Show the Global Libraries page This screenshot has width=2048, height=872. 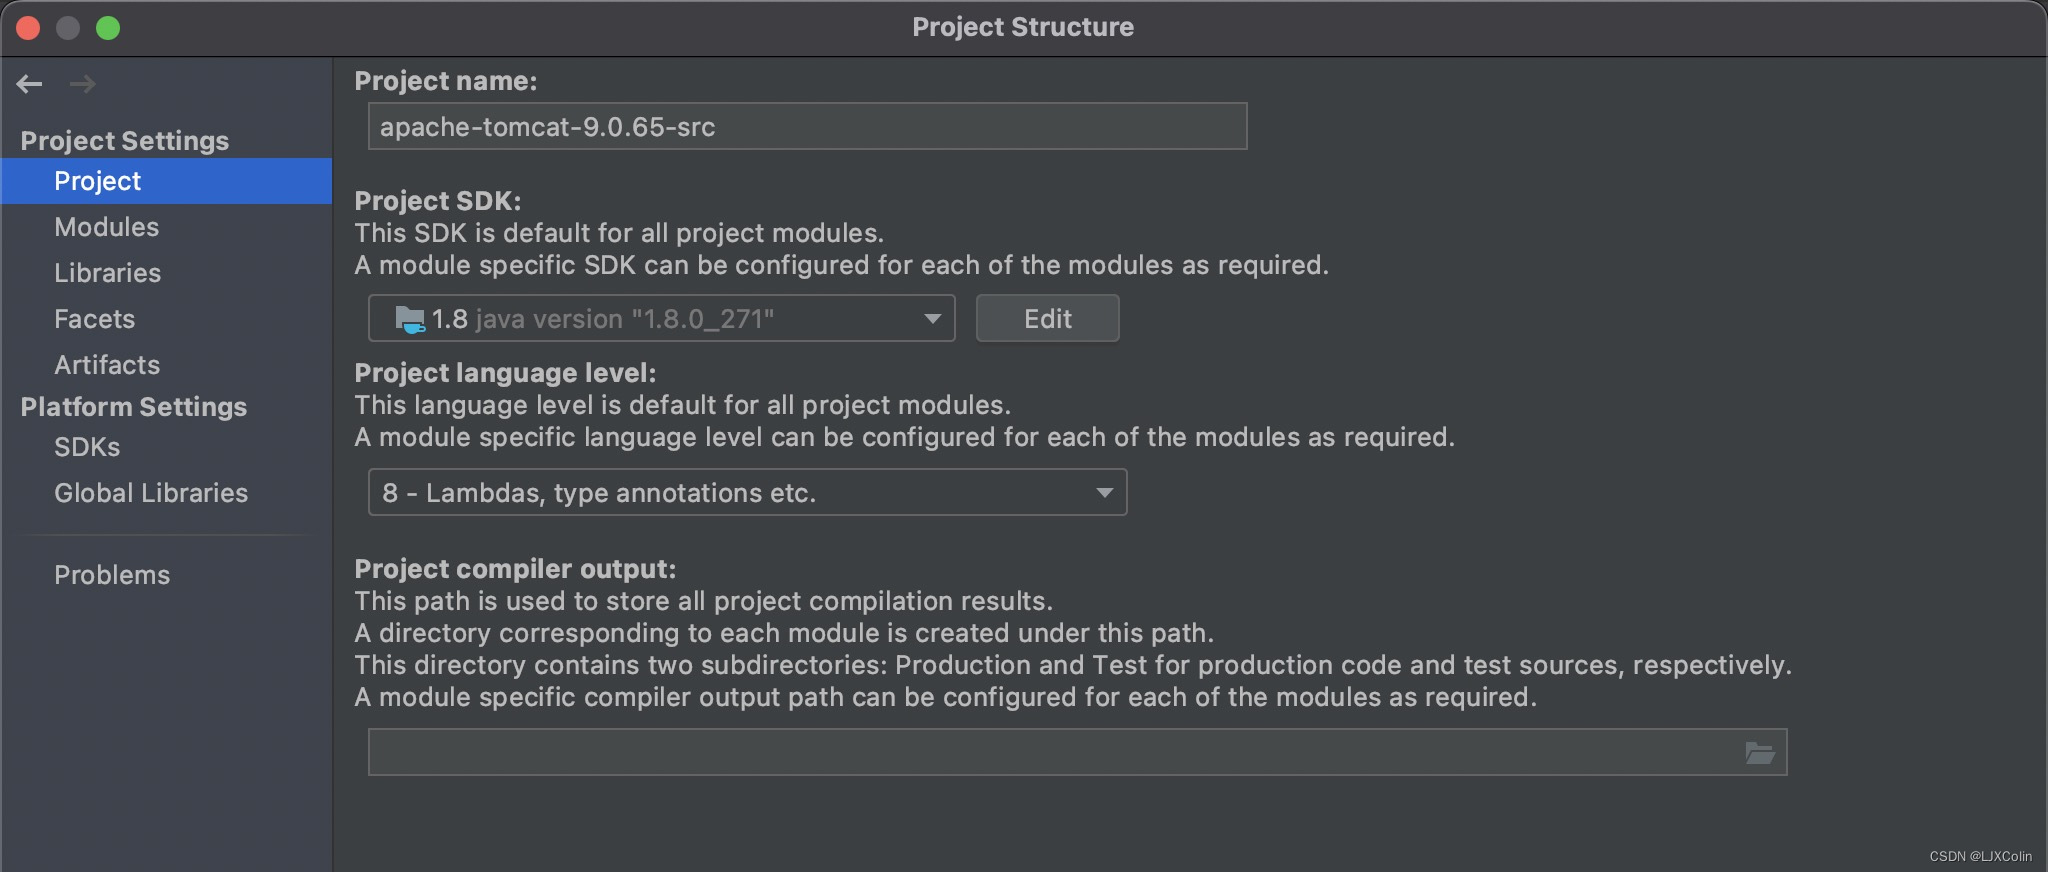[x=151, y=493]
